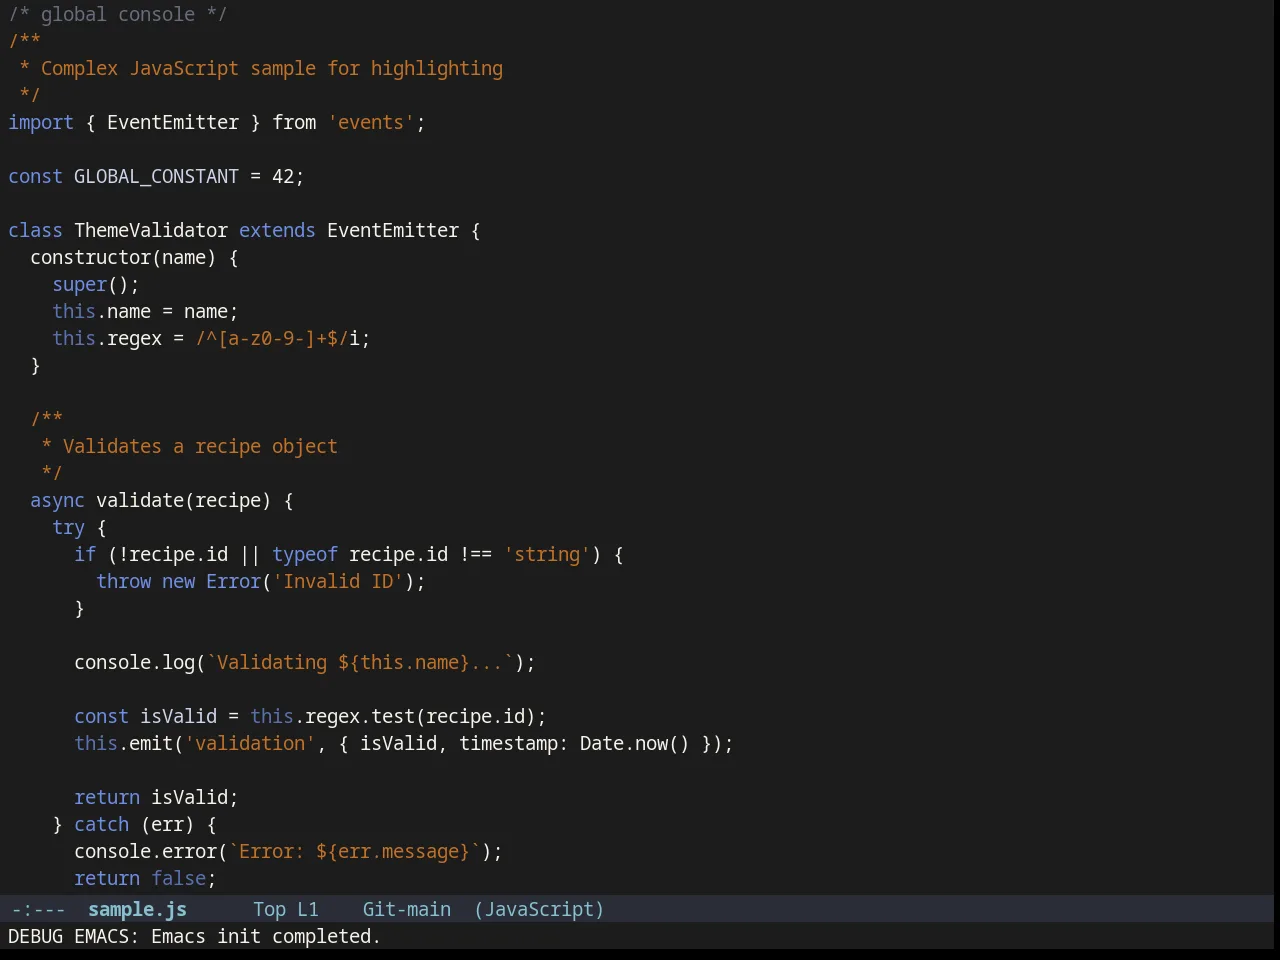Place cursor on 'import' keyword
This screenshot has width=1280, height=960.
(x=41, y=122)
